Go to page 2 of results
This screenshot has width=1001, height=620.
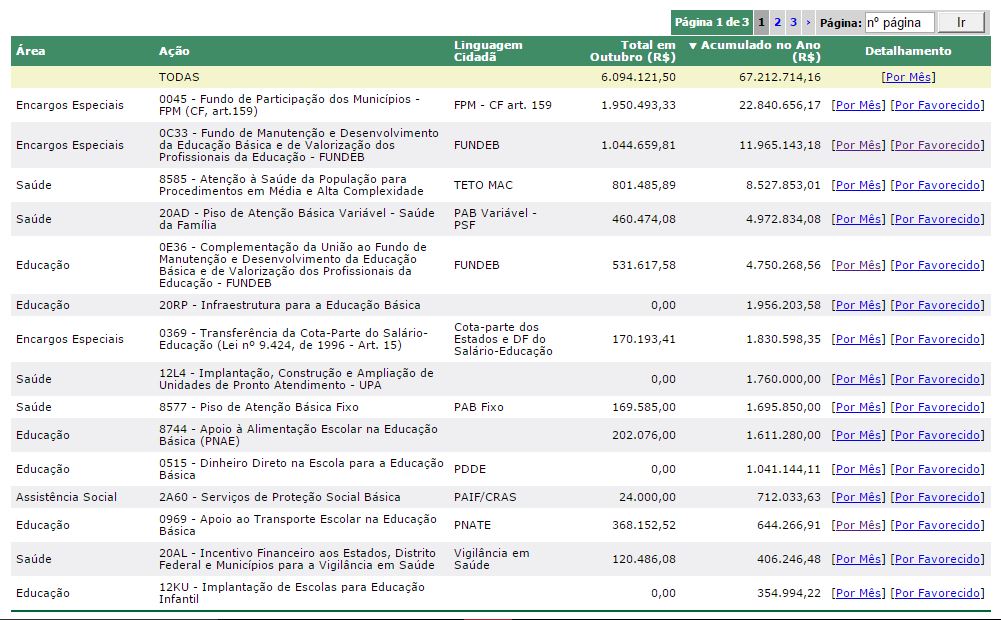click(777, 22)
